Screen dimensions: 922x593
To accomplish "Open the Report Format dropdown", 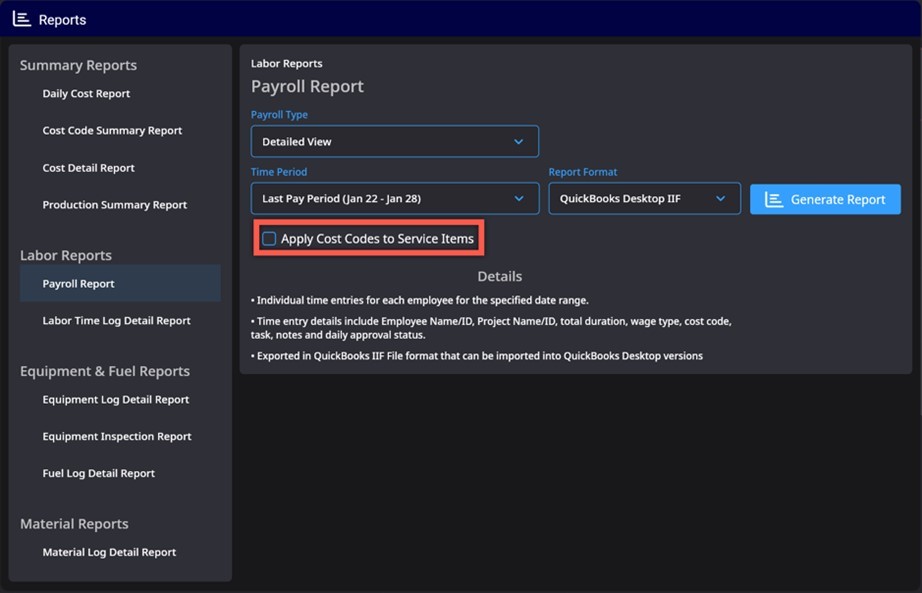I will click(x=644, y=199).
